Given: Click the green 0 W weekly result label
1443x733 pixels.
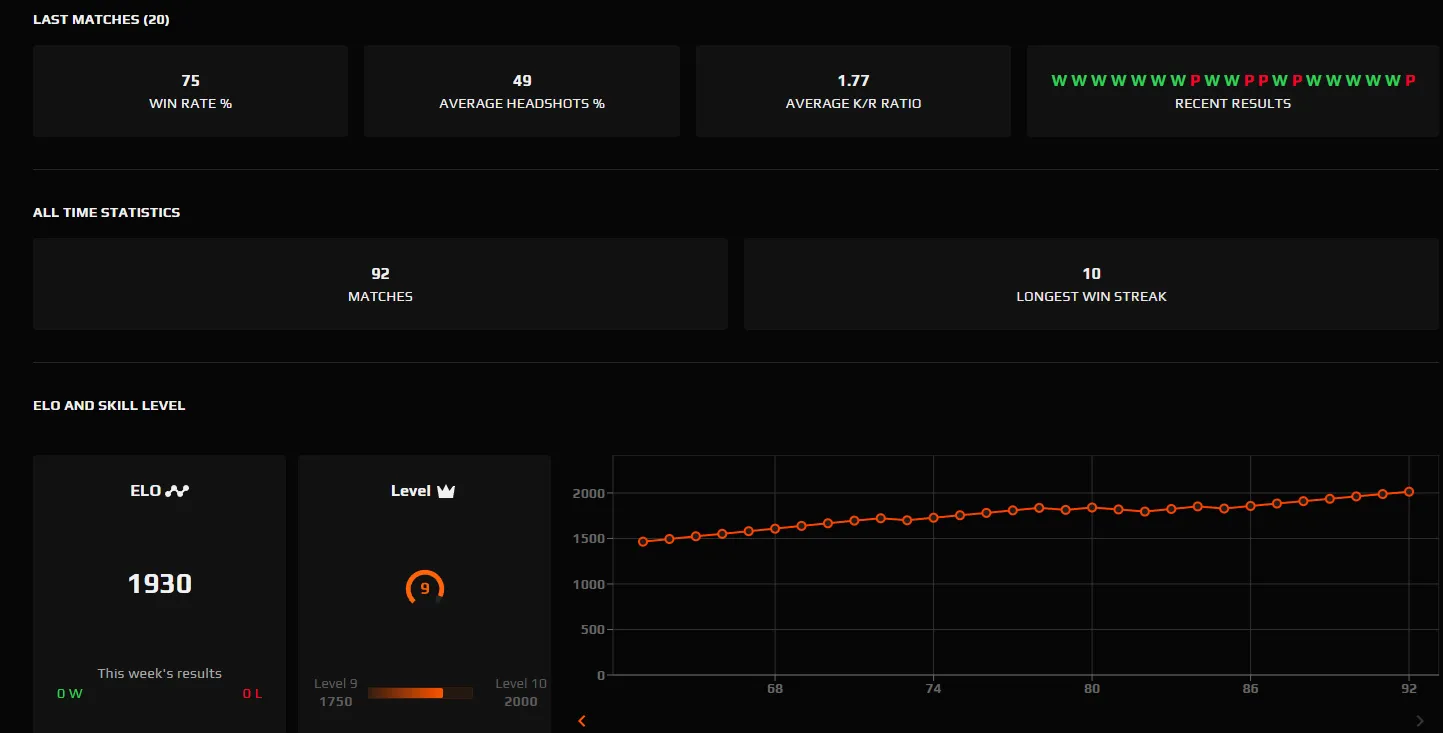Looking at the screenshot, I should tap(68, 693).
